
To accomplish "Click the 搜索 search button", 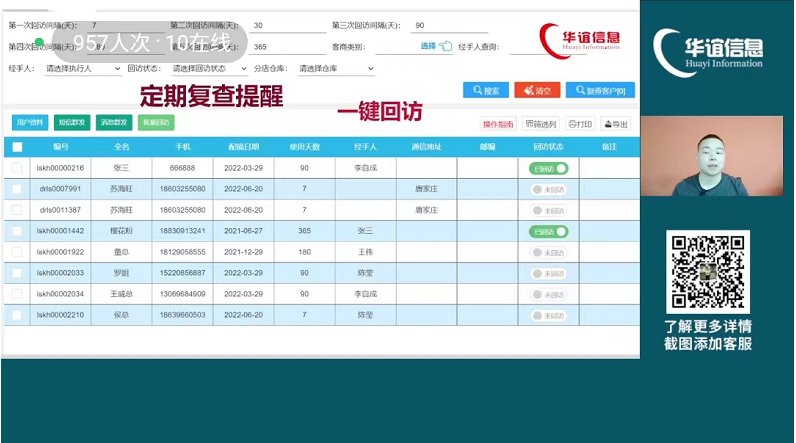I will click(485, 91).
